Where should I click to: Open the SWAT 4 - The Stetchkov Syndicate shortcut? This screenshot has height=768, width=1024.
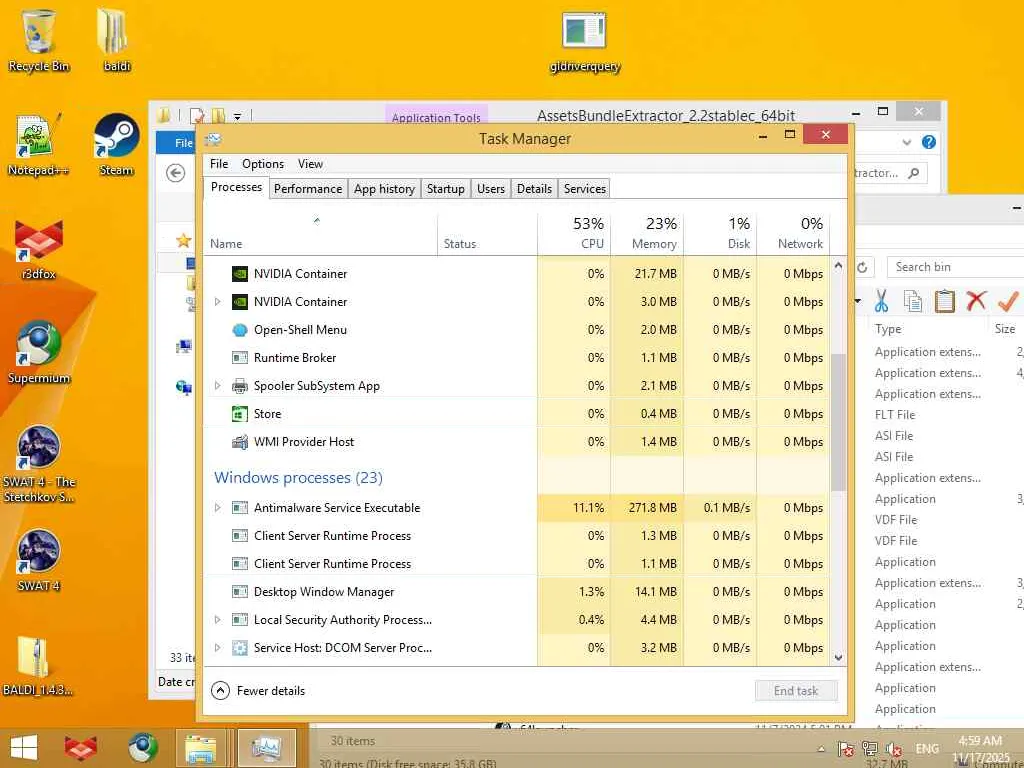click(x=39, y=464)
